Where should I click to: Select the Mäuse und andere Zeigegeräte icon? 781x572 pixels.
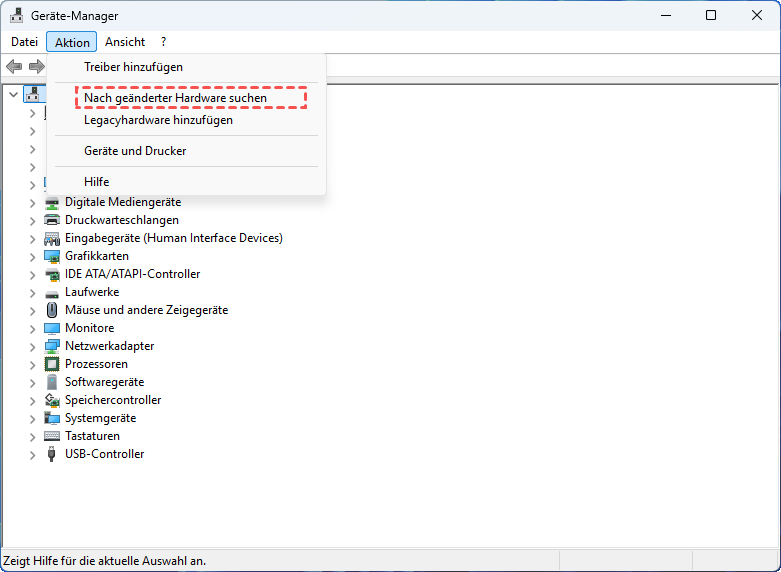(x=52, y=310)
